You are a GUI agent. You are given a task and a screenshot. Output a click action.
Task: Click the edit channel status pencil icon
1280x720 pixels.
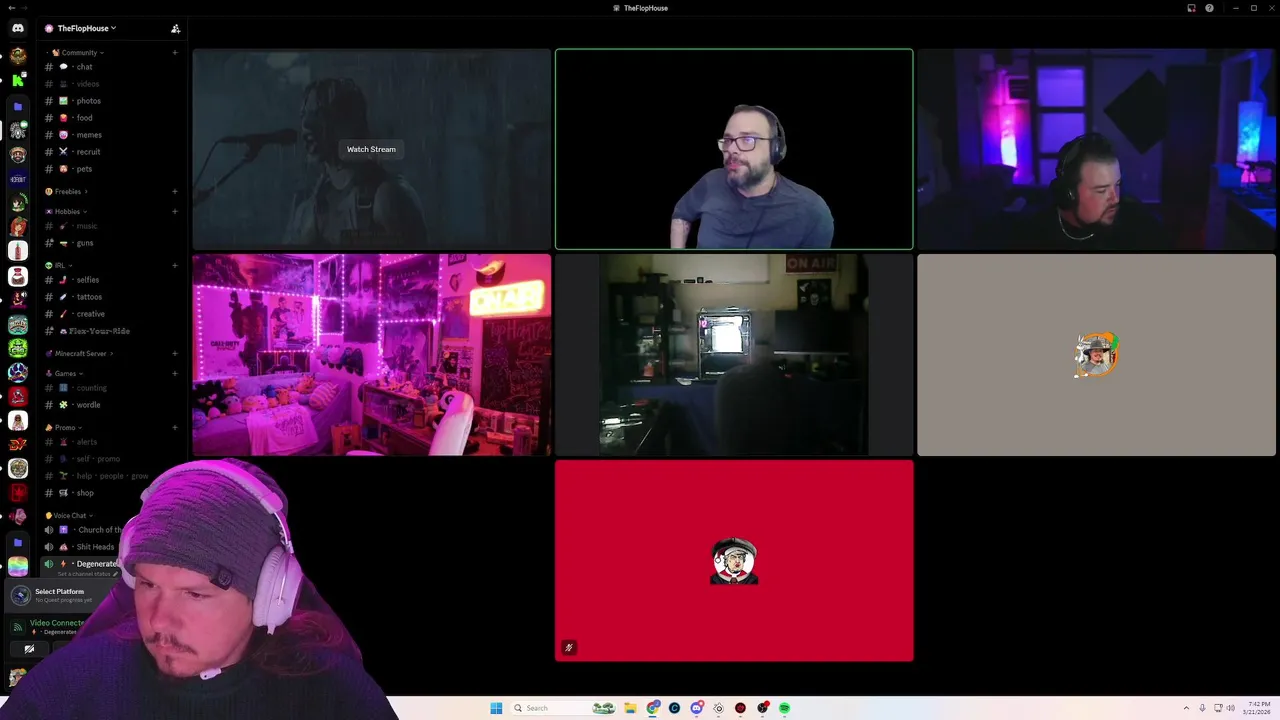coord(115,574)
